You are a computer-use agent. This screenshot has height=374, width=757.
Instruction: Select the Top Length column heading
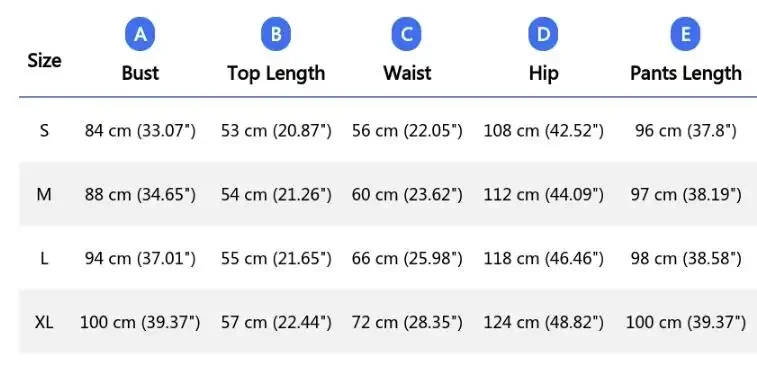point(276,74)
